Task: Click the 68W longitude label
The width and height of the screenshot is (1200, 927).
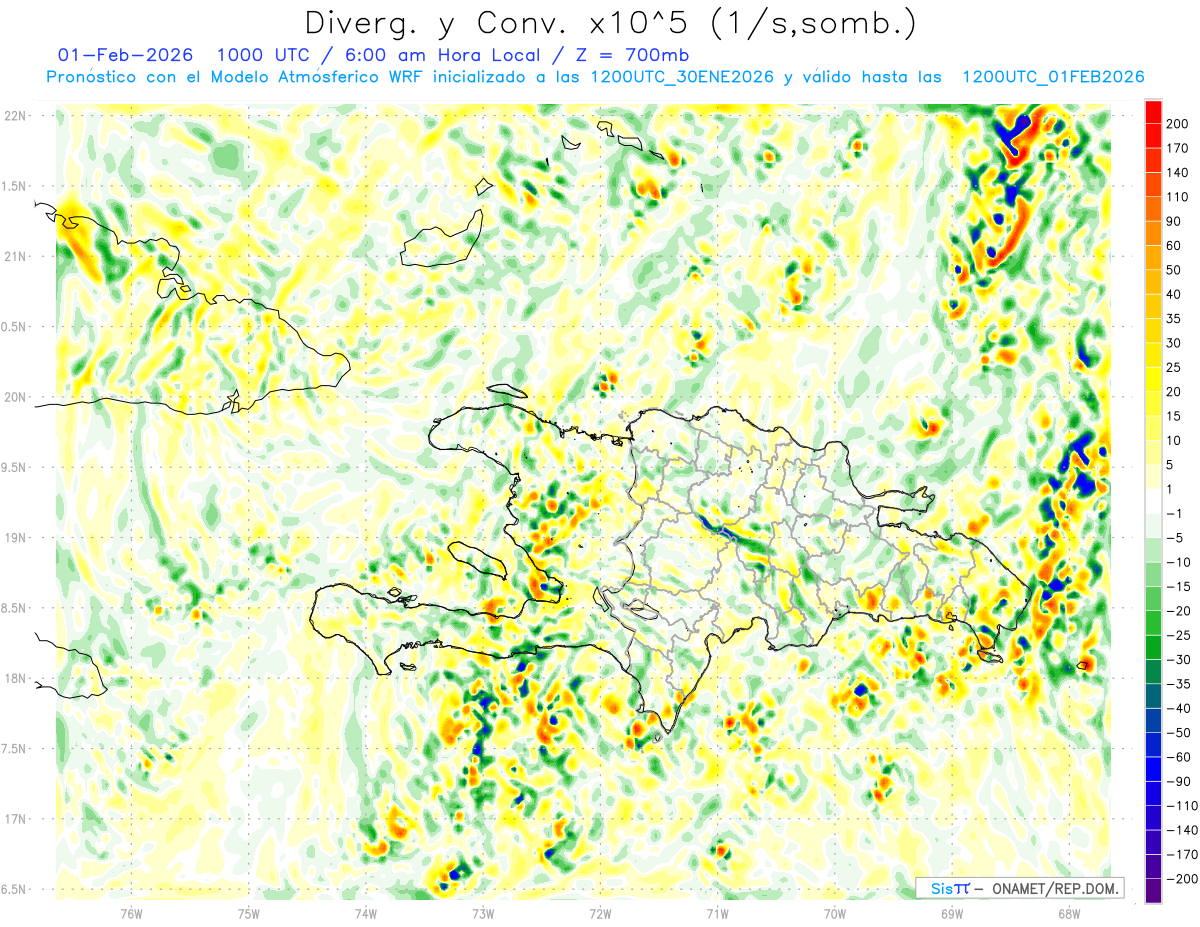Action: tap(1069, 914)
